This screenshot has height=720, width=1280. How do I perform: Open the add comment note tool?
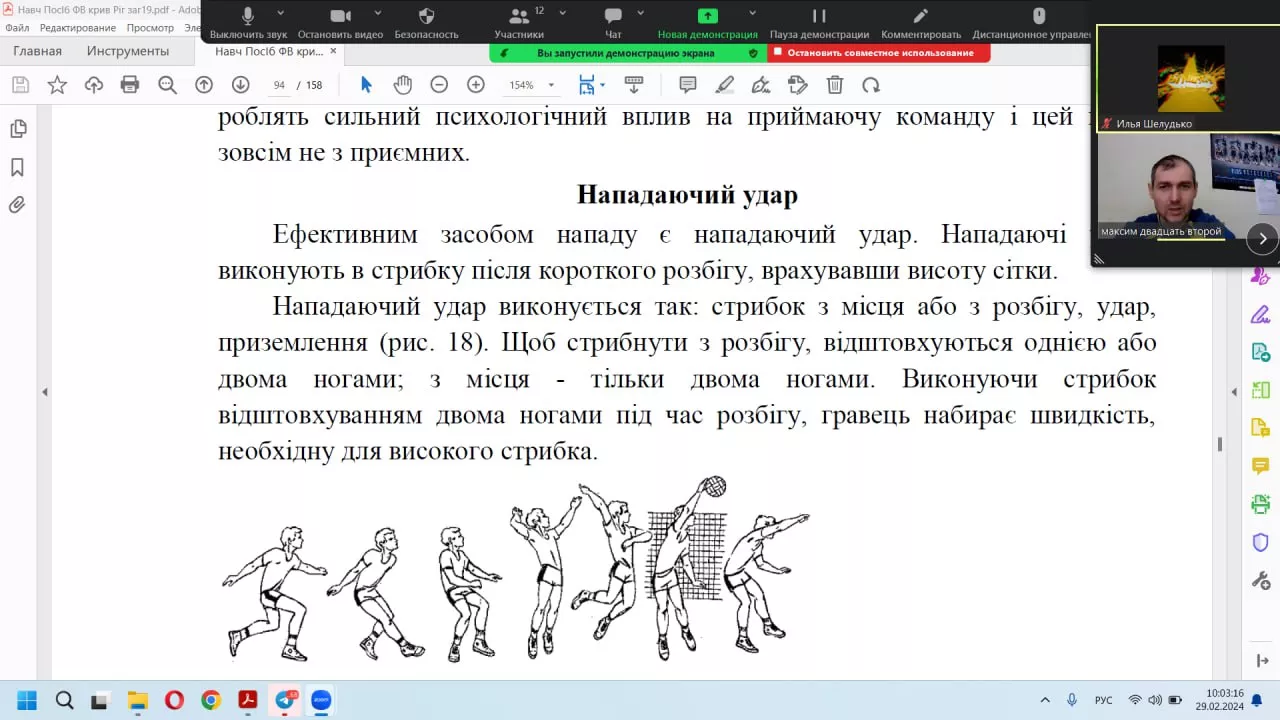[688, 85]
